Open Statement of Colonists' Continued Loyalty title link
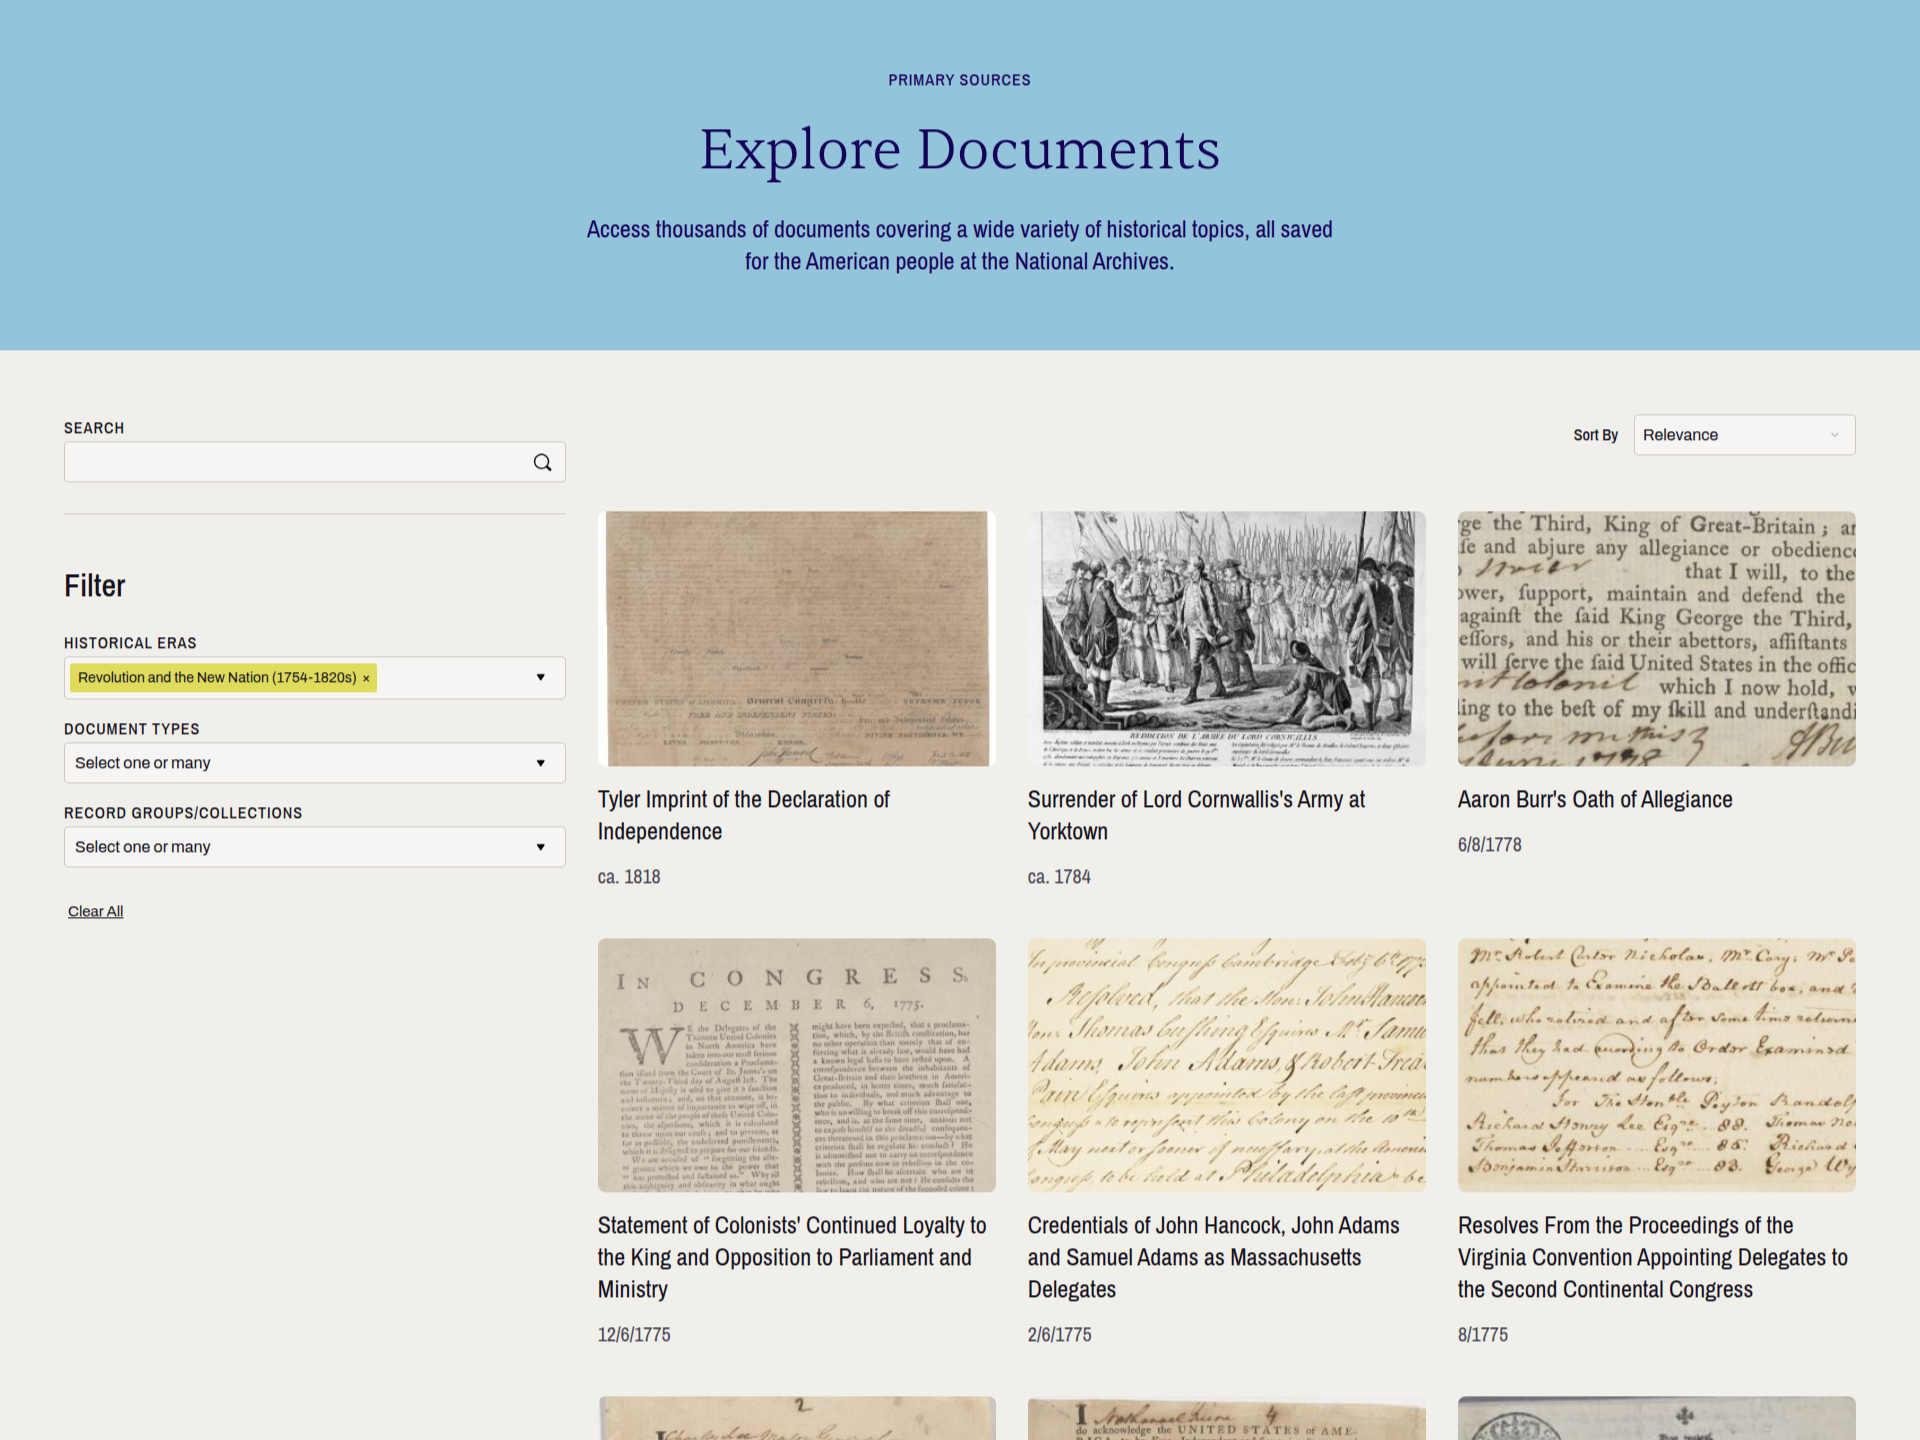Screen dimensions: 1920x1440 [x=792, y=1258]
